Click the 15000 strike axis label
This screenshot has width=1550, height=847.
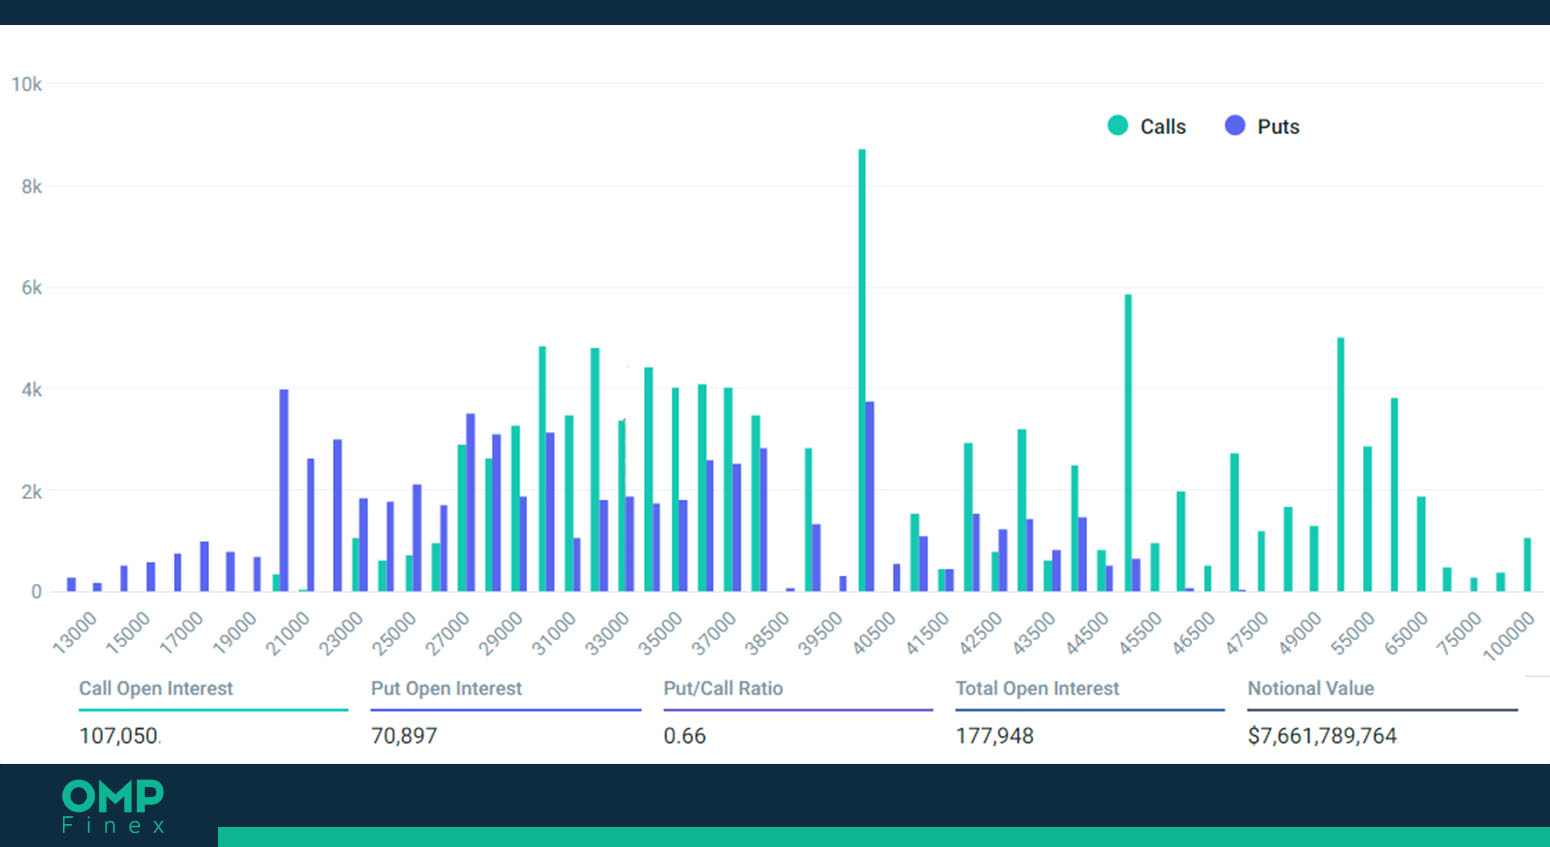(128, 633)
